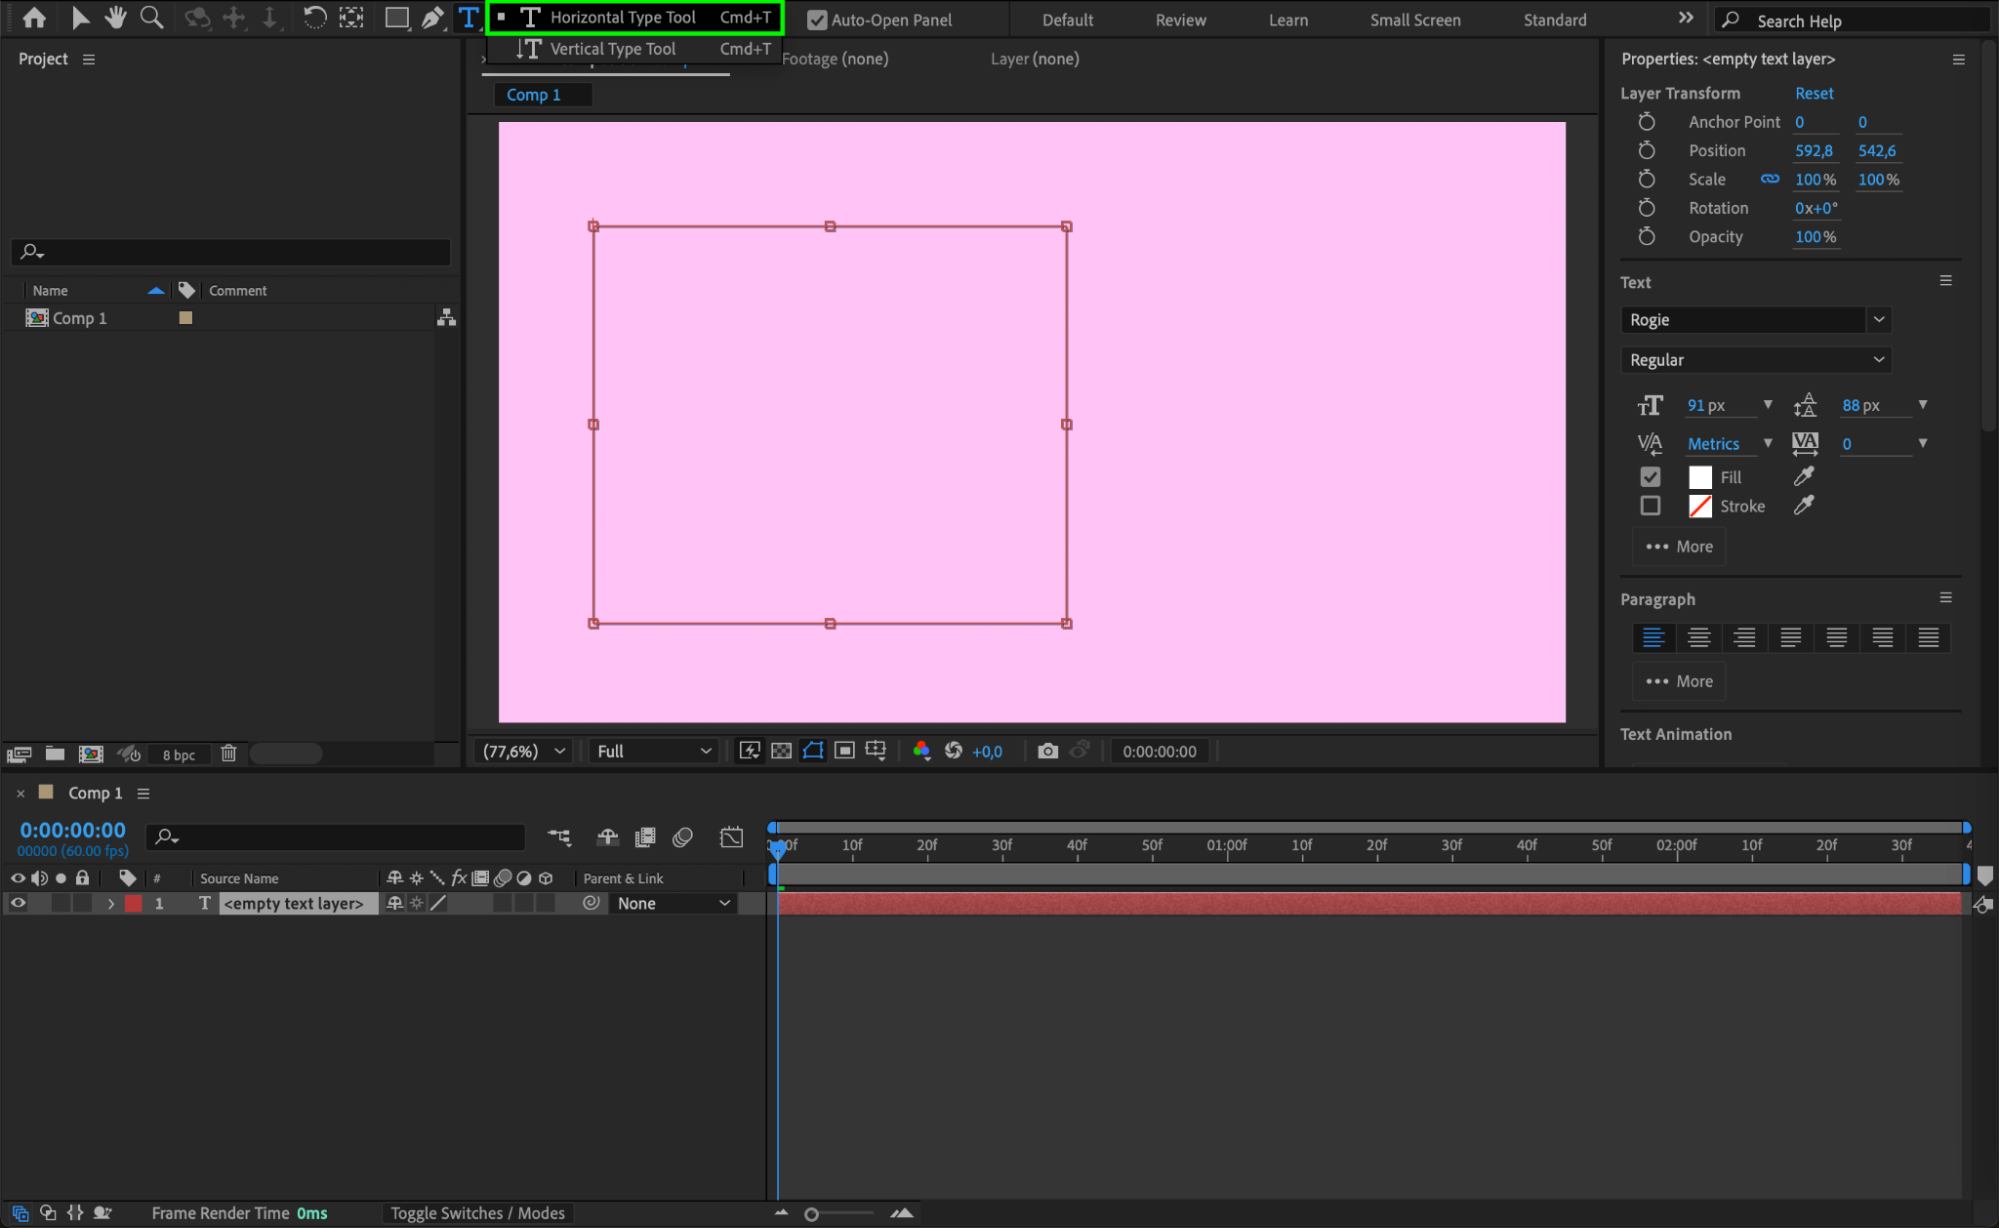Click the white Fill color swatch
This screenshot has width=1999, height=1228.
tap(1700, 477)
